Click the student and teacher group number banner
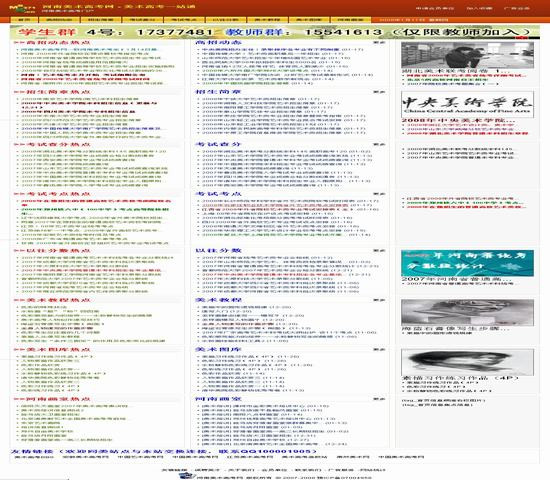 click(x=275, y=32)
